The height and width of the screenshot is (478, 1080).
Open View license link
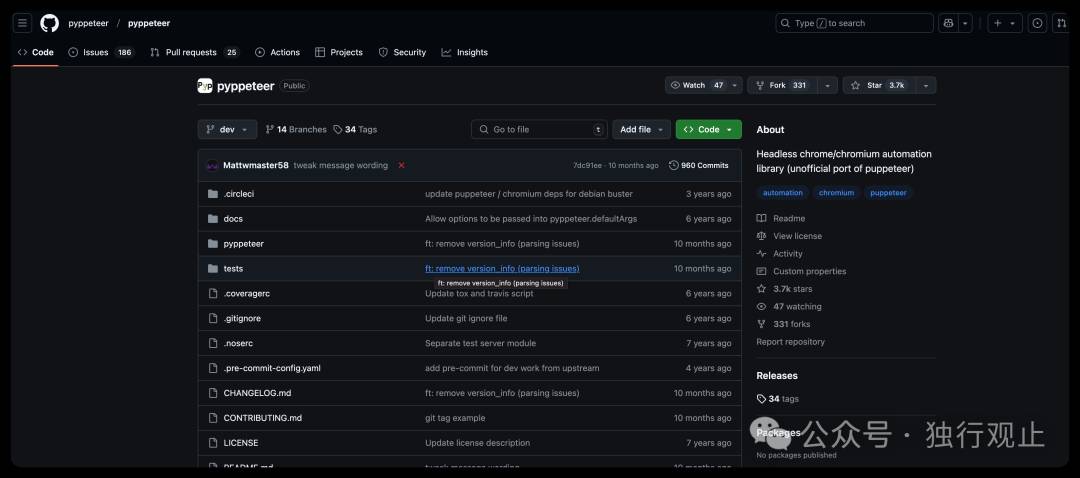pyautogui.click(x=789, y=236)
